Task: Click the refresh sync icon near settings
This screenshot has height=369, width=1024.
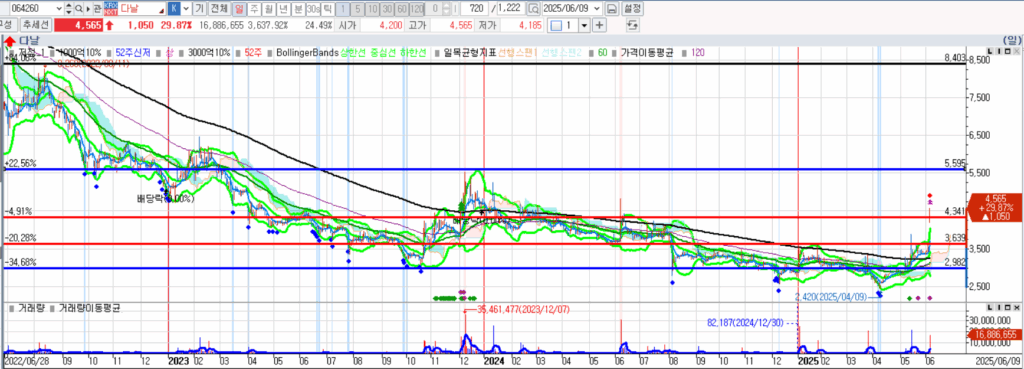Action: point(632,25)
